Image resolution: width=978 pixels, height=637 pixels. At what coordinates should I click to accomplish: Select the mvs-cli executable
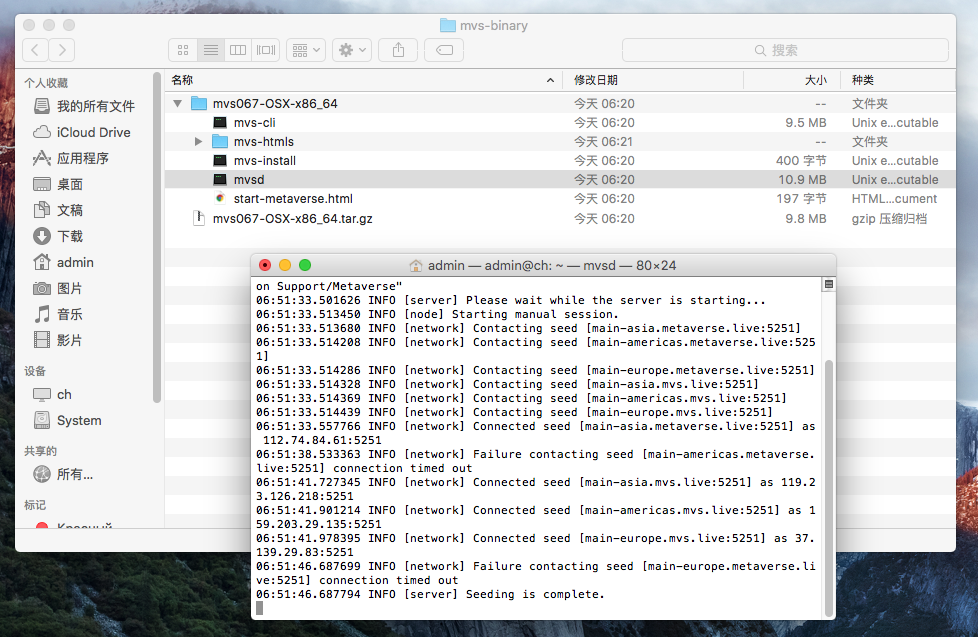560,123
